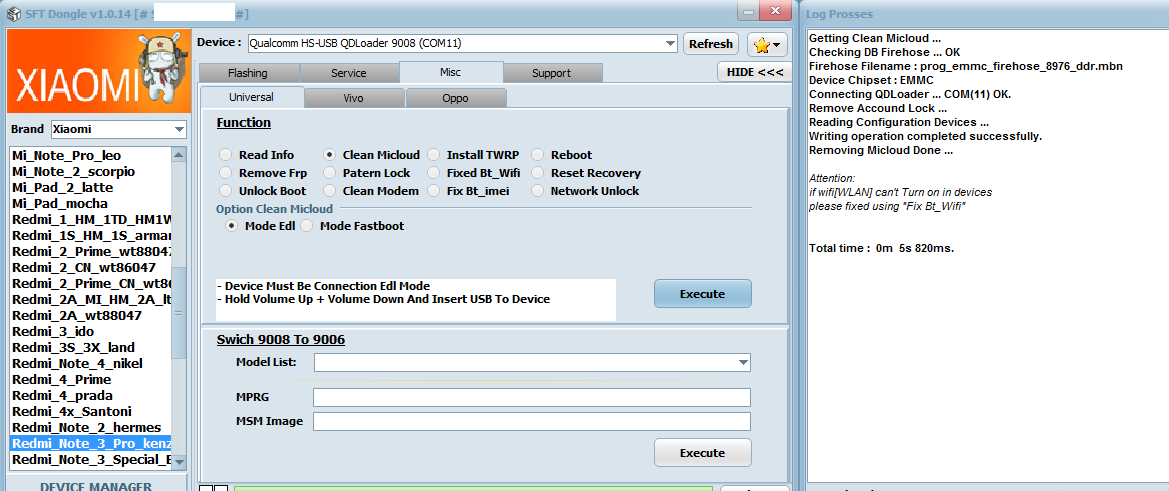This screenshot has height=491, width=1169.
Task: Click the Refresh button
Action: (710, 44)
